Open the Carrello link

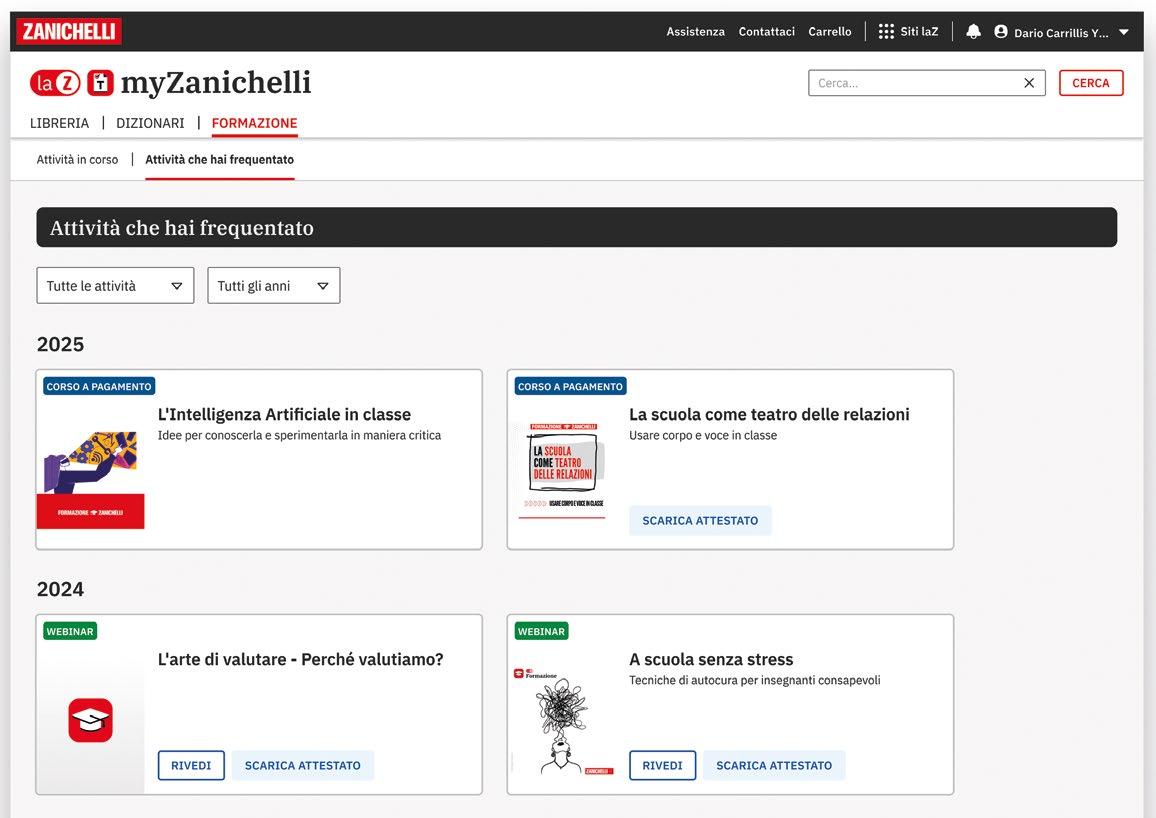[x=829, y=32]
